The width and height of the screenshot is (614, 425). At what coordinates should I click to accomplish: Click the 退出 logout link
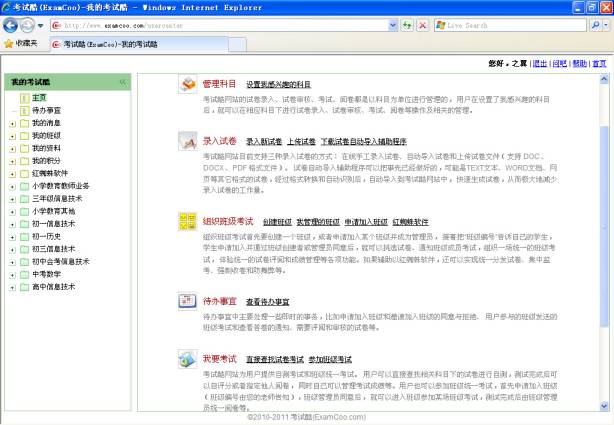tap(540, 63)
